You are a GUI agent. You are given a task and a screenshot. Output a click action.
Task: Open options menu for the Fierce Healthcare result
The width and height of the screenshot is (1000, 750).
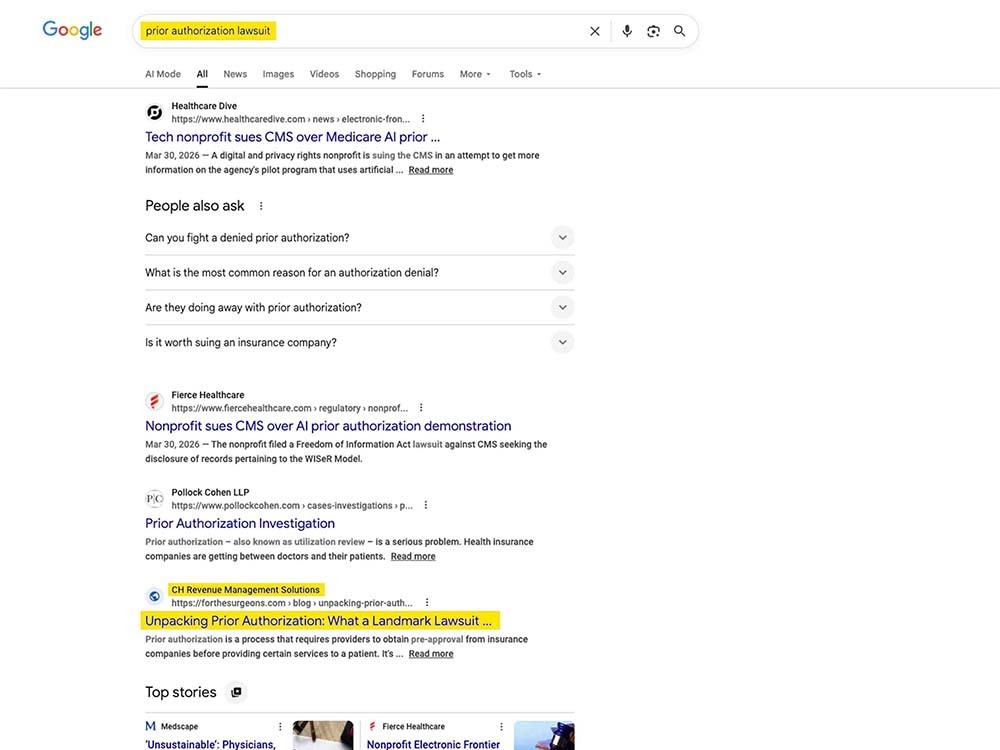point(421,408)
